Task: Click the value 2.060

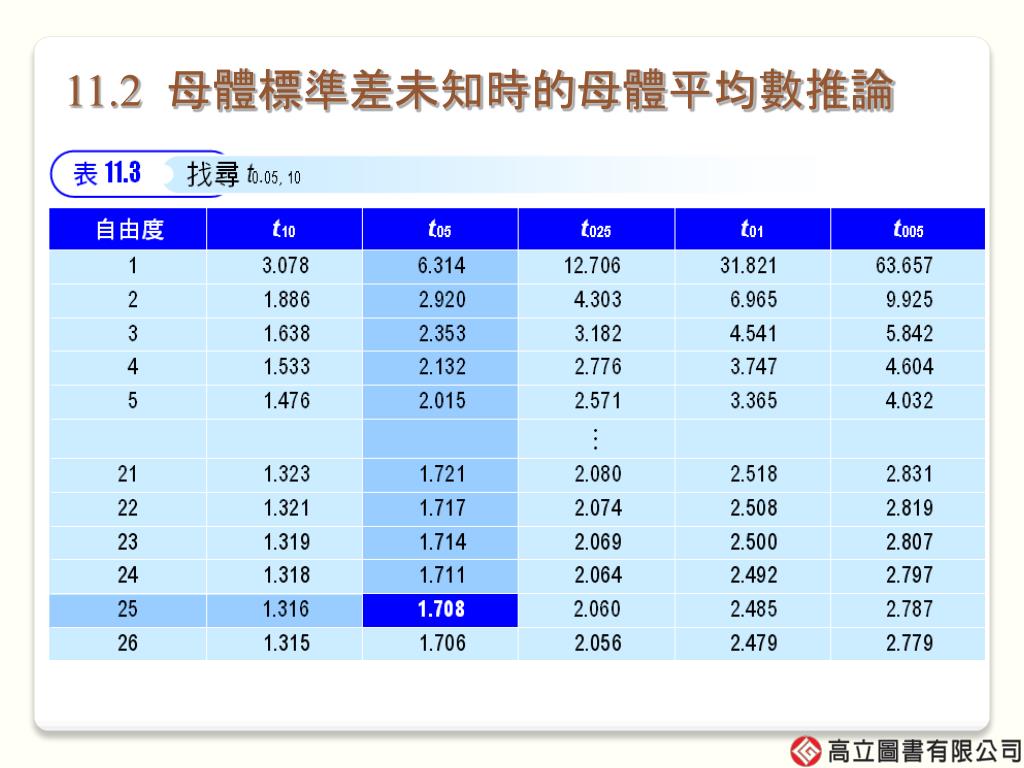Action: [598, 609]
